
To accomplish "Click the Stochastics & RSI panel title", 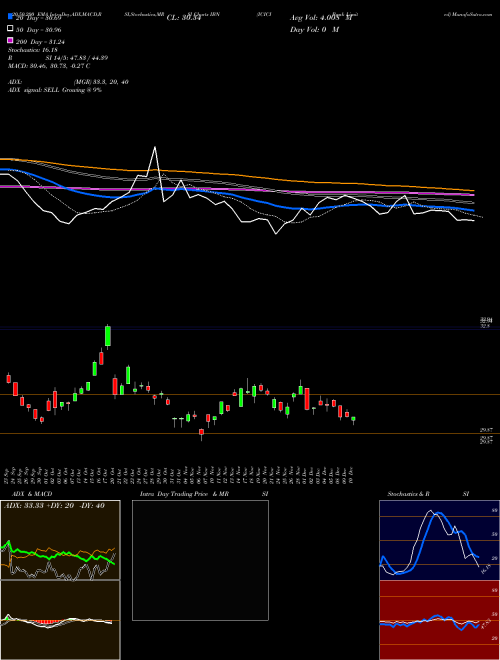I will click(x=428, y=494).
